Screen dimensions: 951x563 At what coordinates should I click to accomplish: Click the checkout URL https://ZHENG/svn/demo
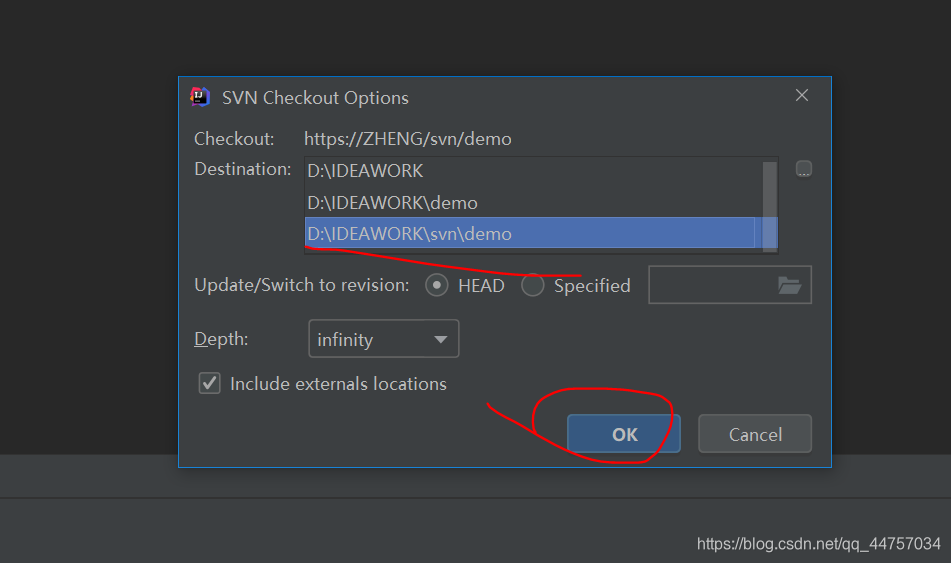click(x=408, y=139)
